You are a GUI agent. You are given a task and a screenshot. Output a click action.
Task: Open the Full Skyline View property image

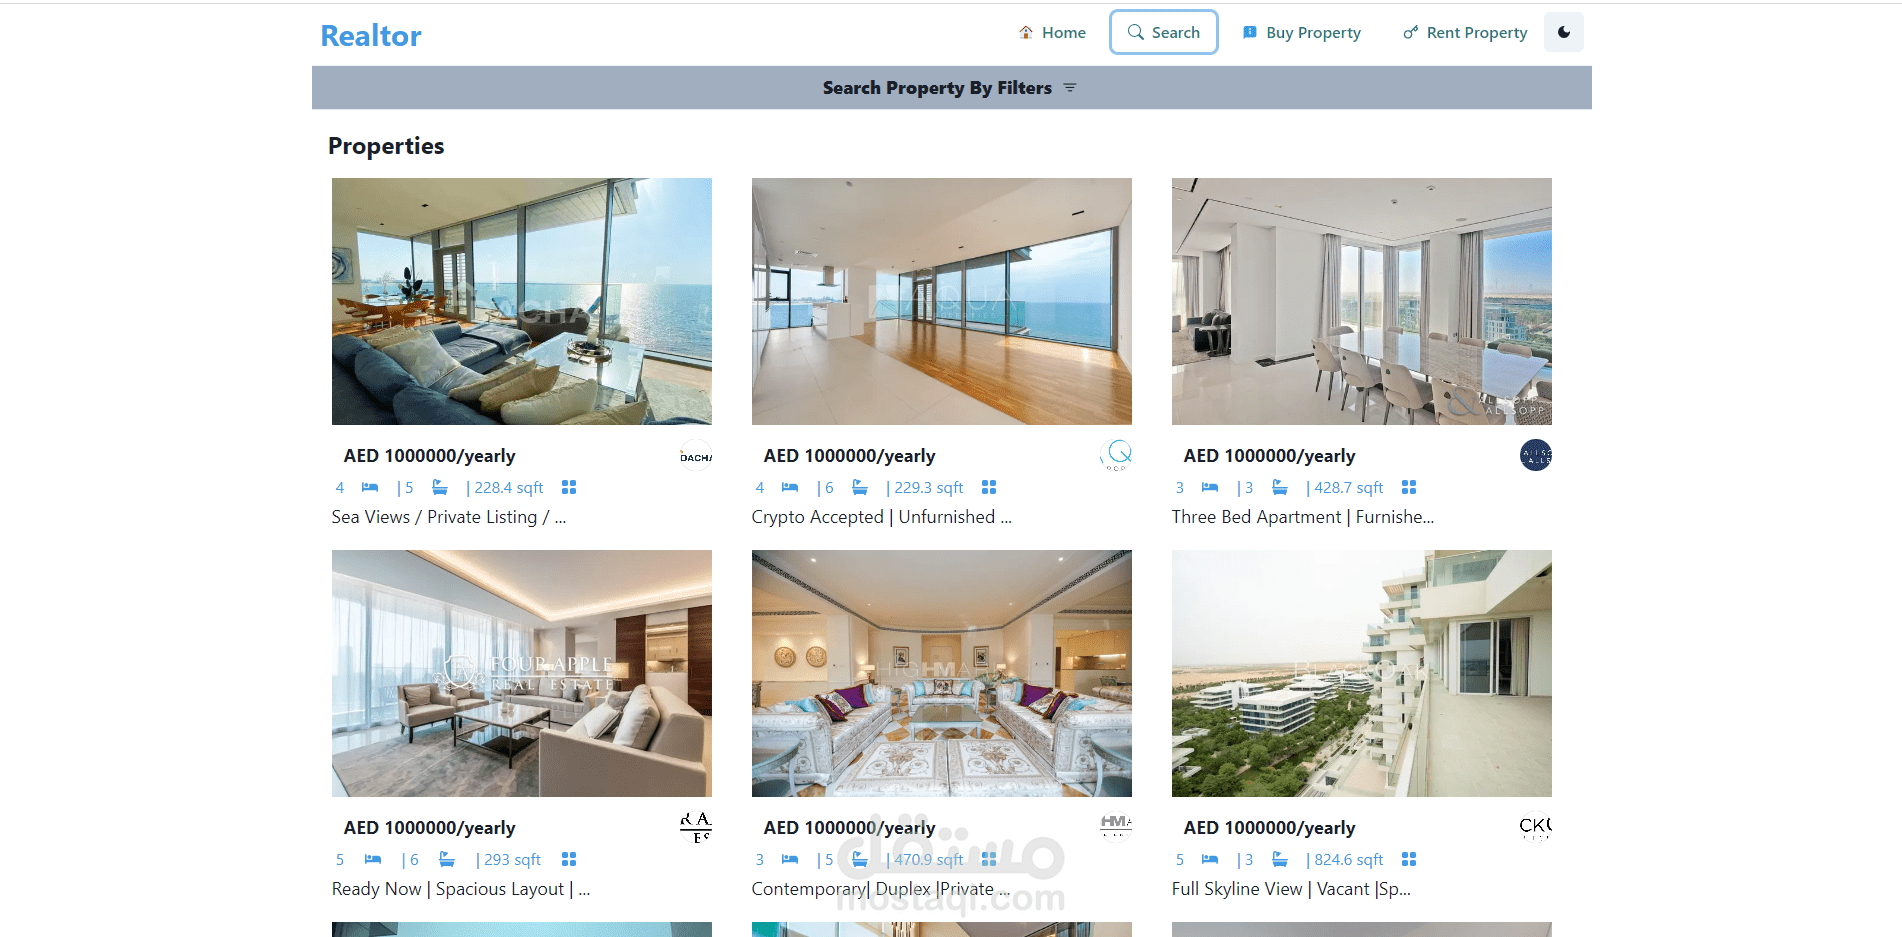click(x=1362, y=673)
